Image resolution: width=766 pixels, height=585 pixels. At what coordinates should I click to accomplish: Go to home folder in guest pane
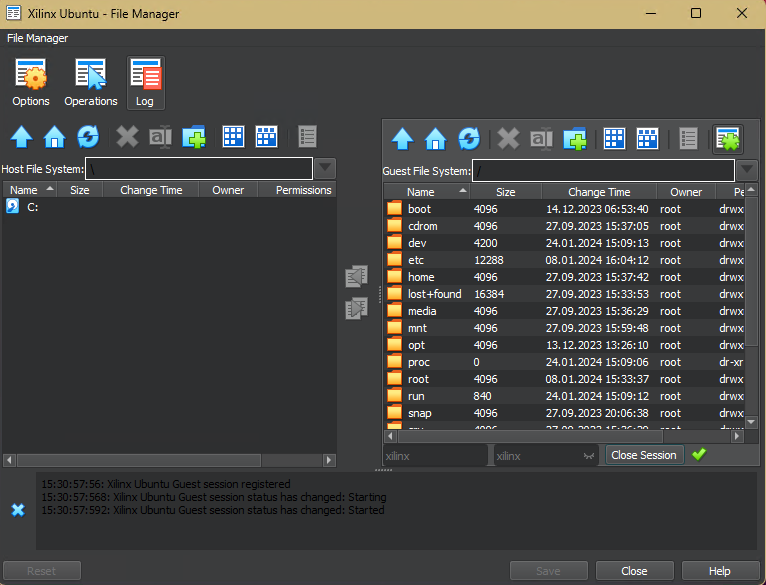tap(436, 139)
